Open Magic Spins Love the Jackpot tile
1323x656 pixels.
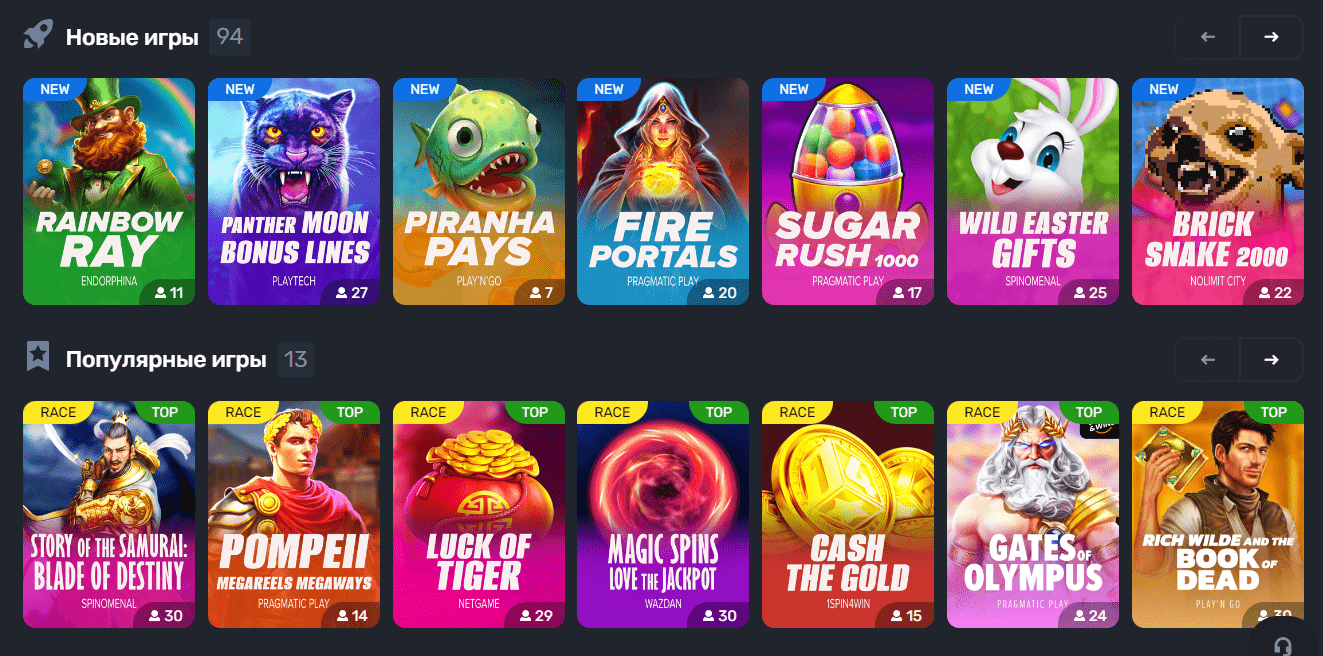pos(663,514)
